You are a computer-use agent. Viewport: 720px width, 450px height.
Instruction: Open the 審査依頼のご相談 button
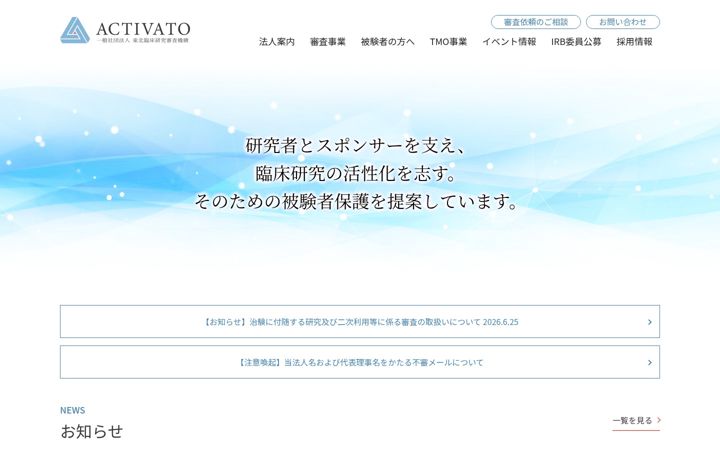535,22
